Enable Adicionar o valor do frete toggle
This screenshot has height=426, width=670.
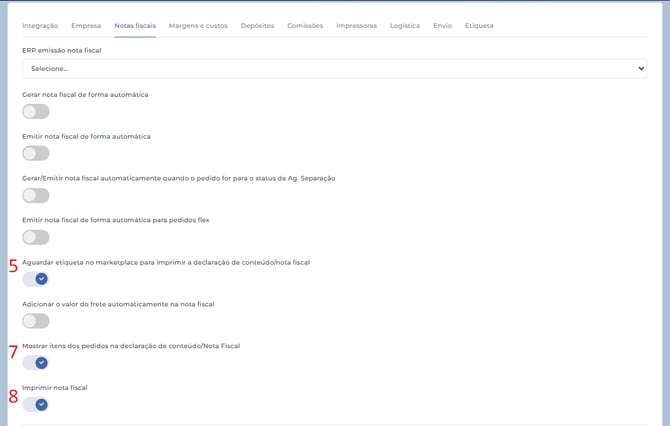[36, 321]
